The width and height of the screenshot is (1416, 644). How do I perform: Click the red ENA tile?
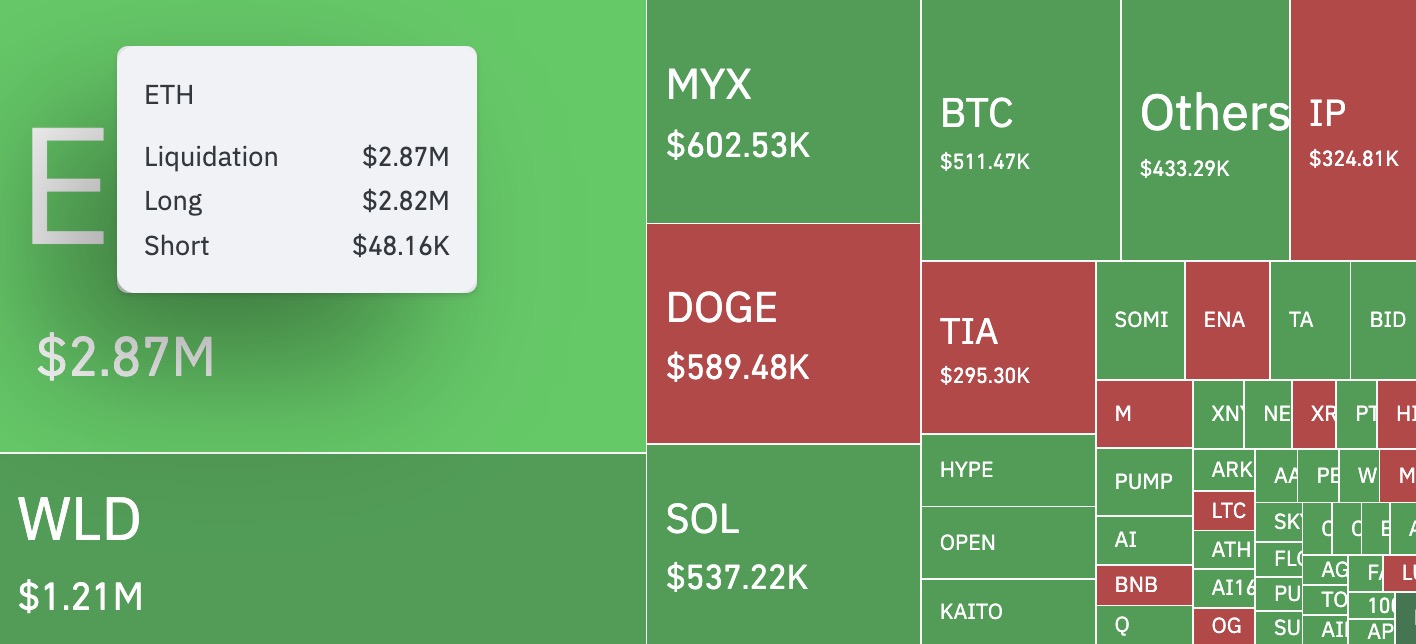1226,320
